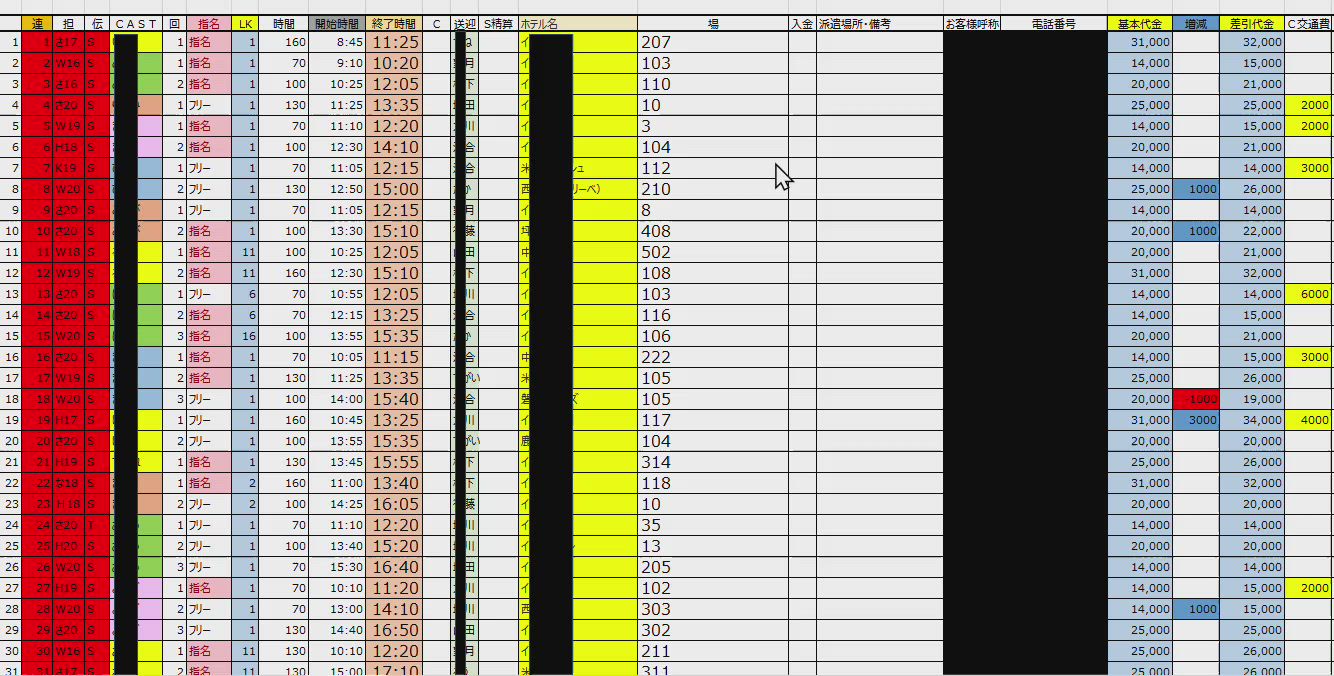Click the C交通費 column header

(1308, 23)
